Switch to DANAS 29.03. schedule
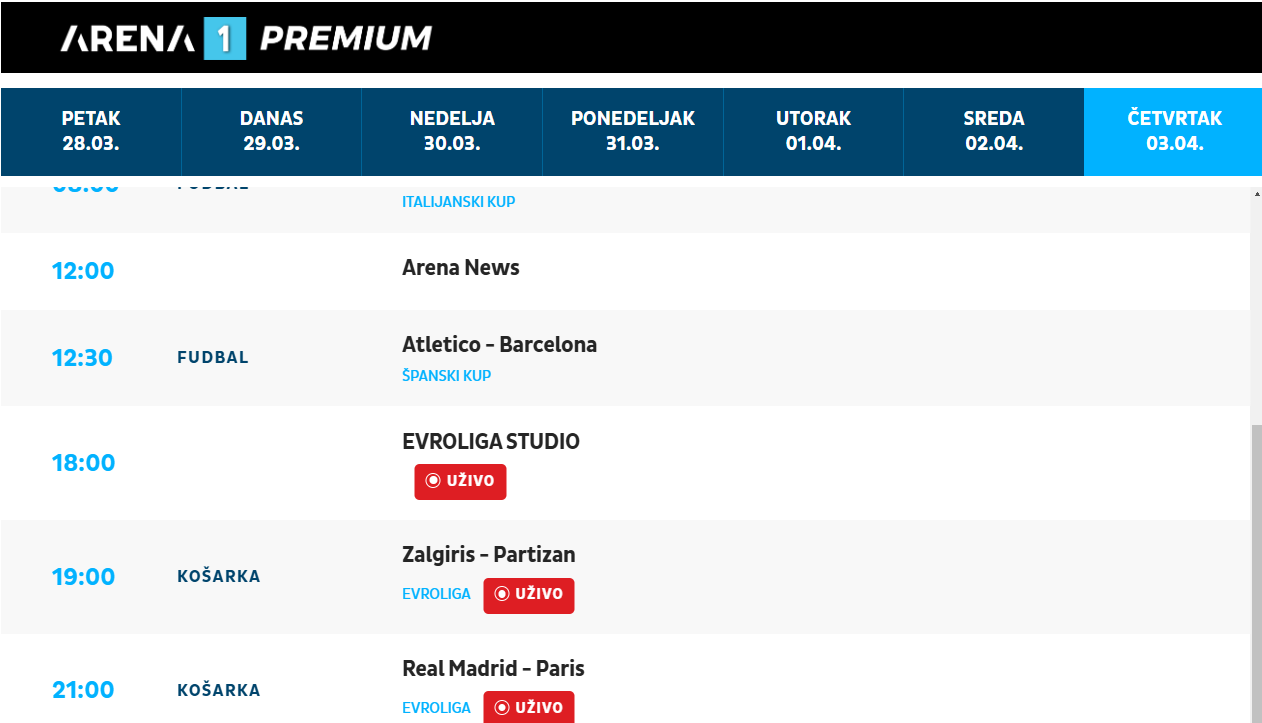Screen dimensions: 1262x723 [271, 131]
